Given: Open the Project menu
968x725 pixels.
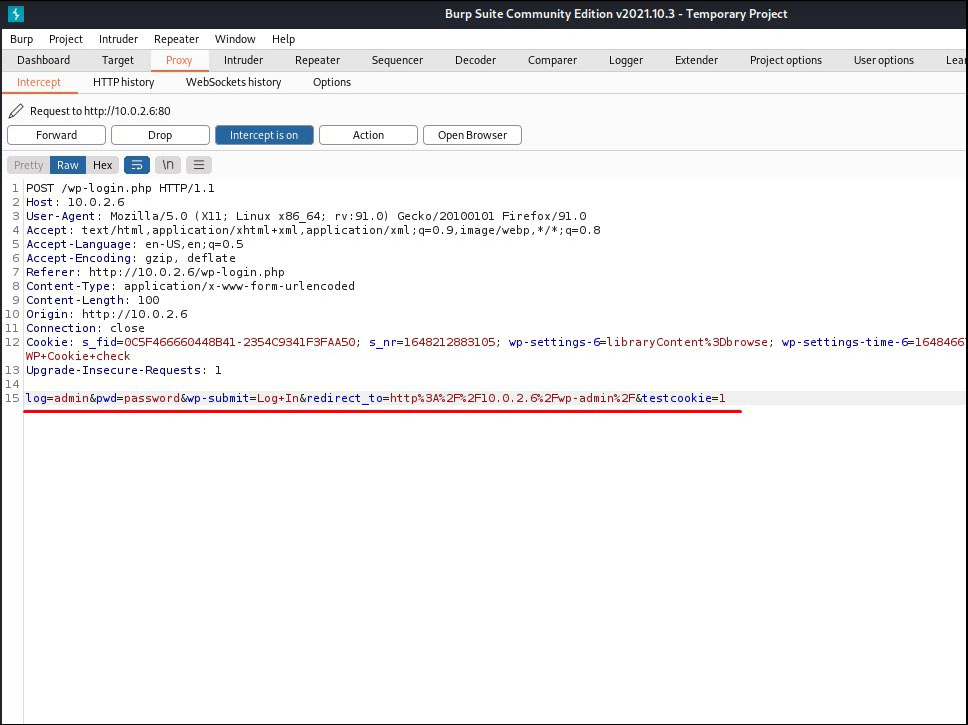Looking at the screenshot, I should click(66, 39).
